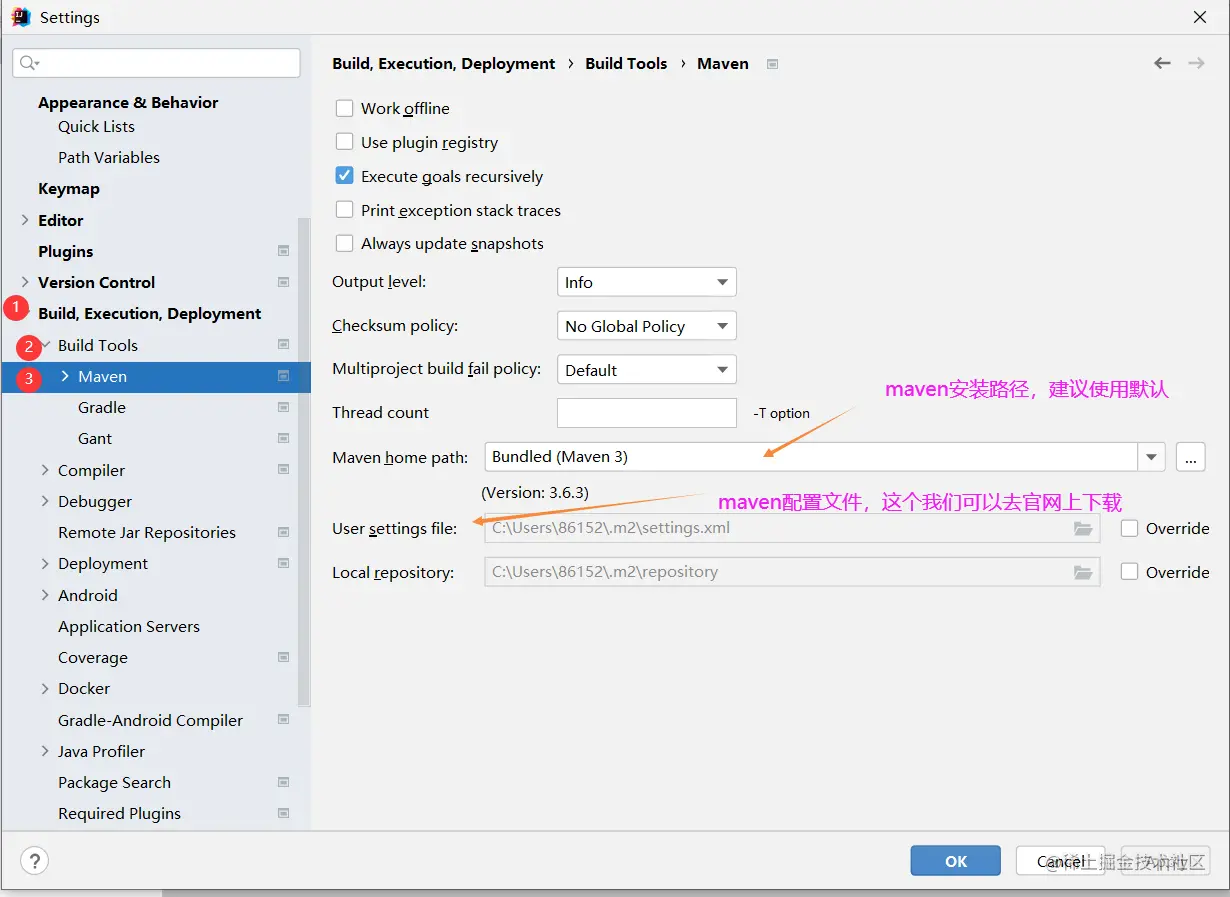Click the project-level icon beside Package Search
The image size is (1230, 897).
tap(284, 782)
